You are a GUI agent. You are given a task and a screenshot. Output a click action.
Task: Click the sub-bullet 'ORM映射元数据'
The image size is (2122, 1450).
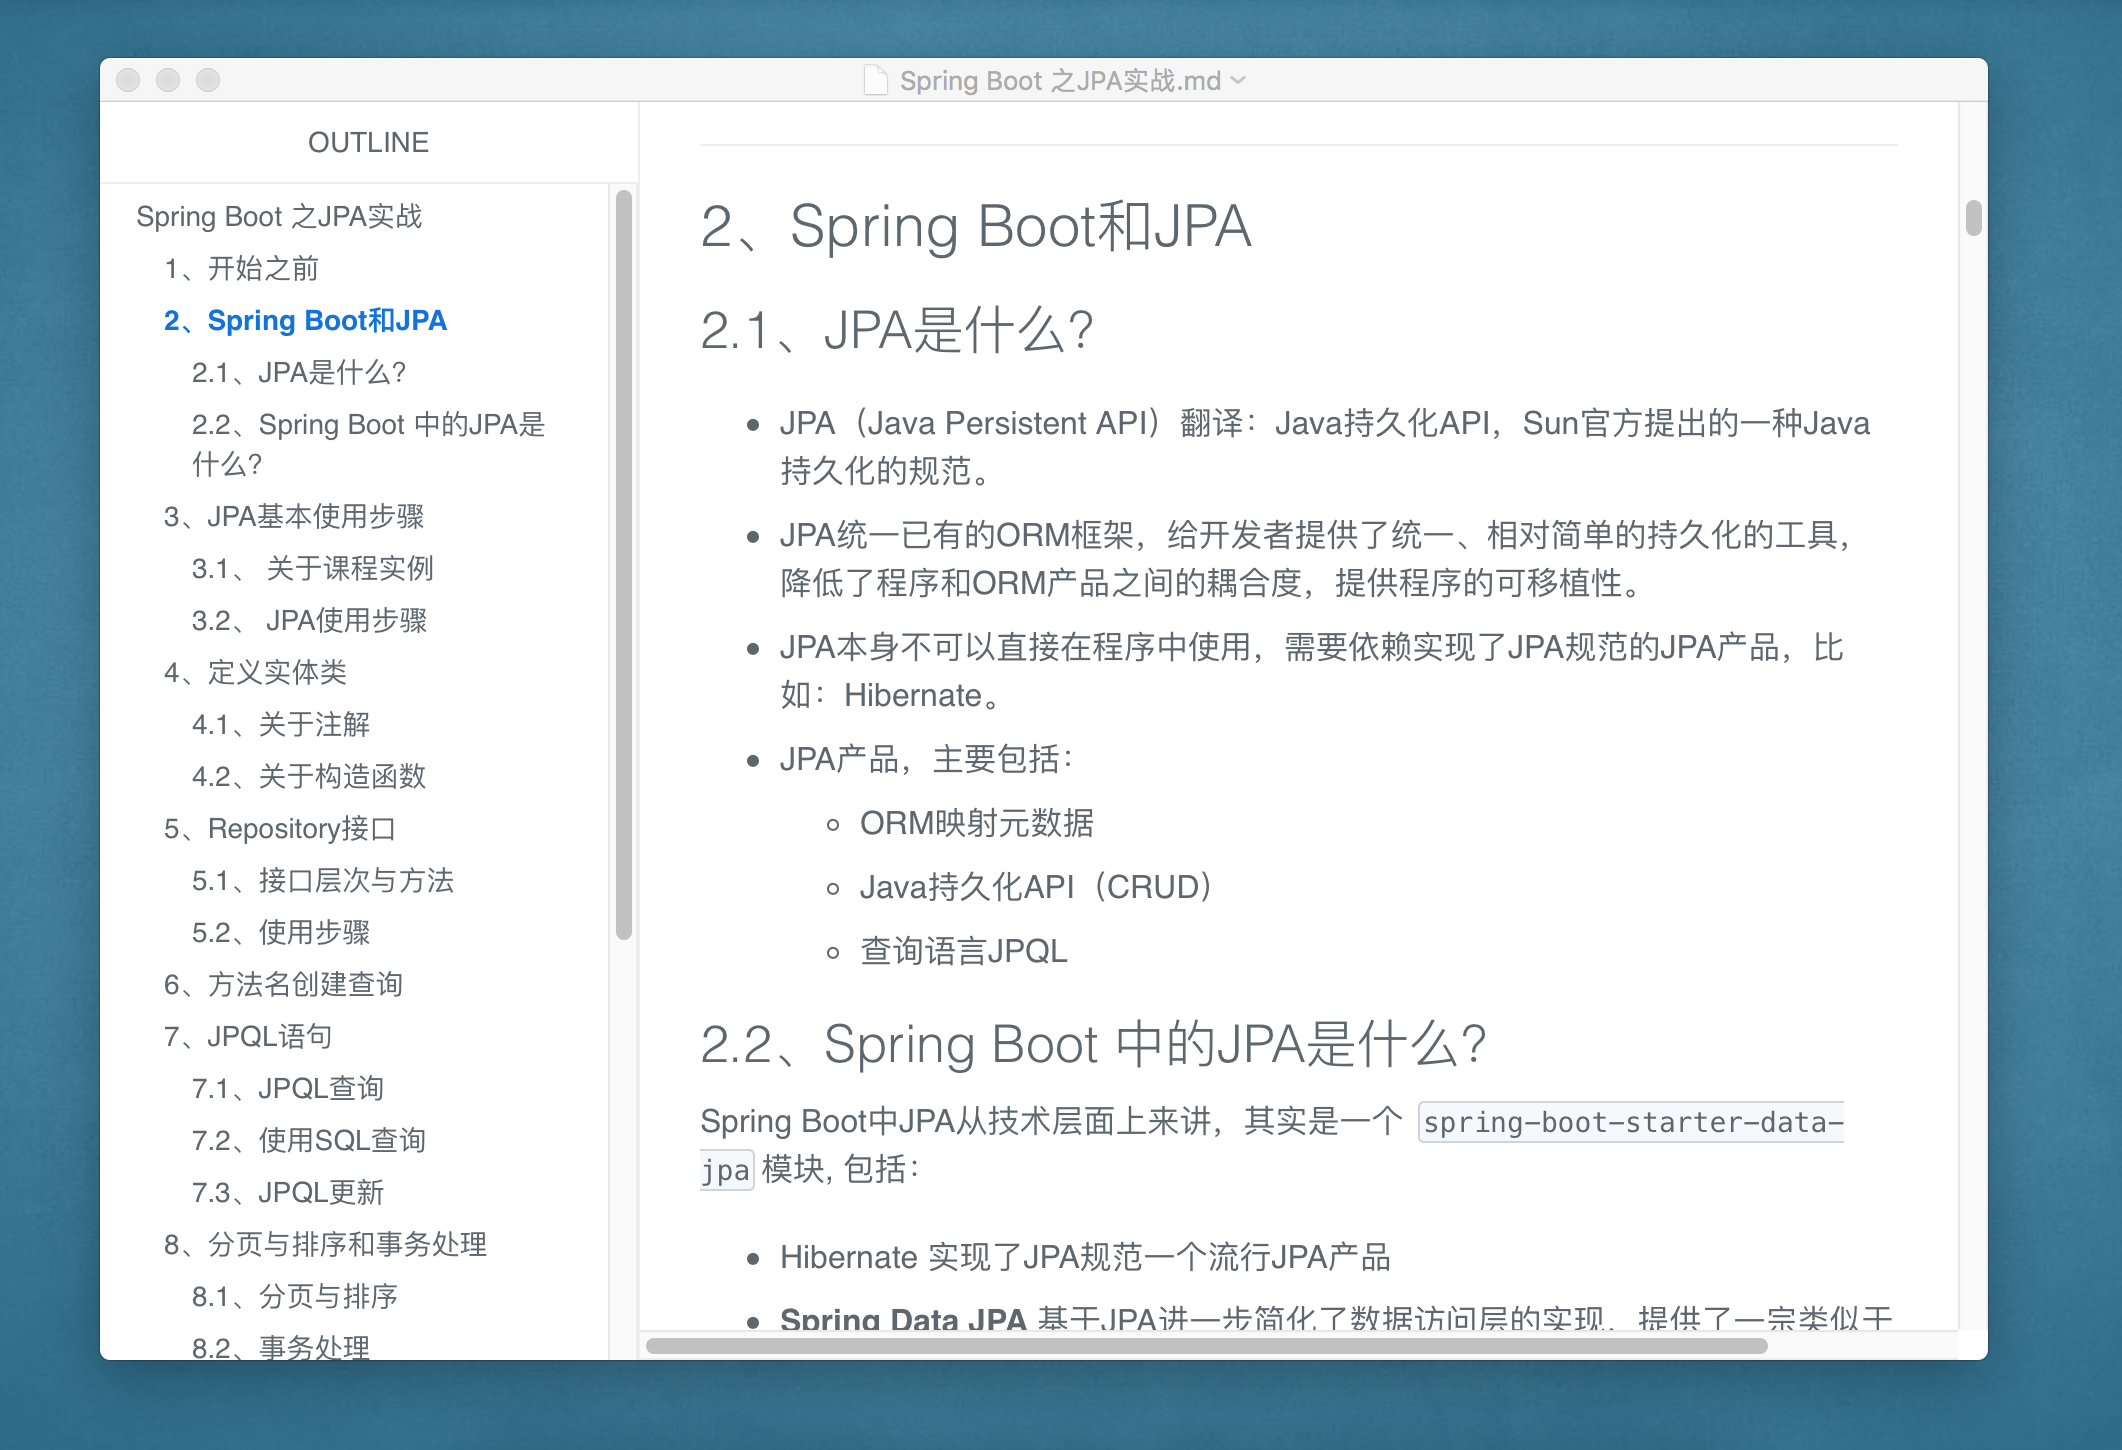(977, 823)
